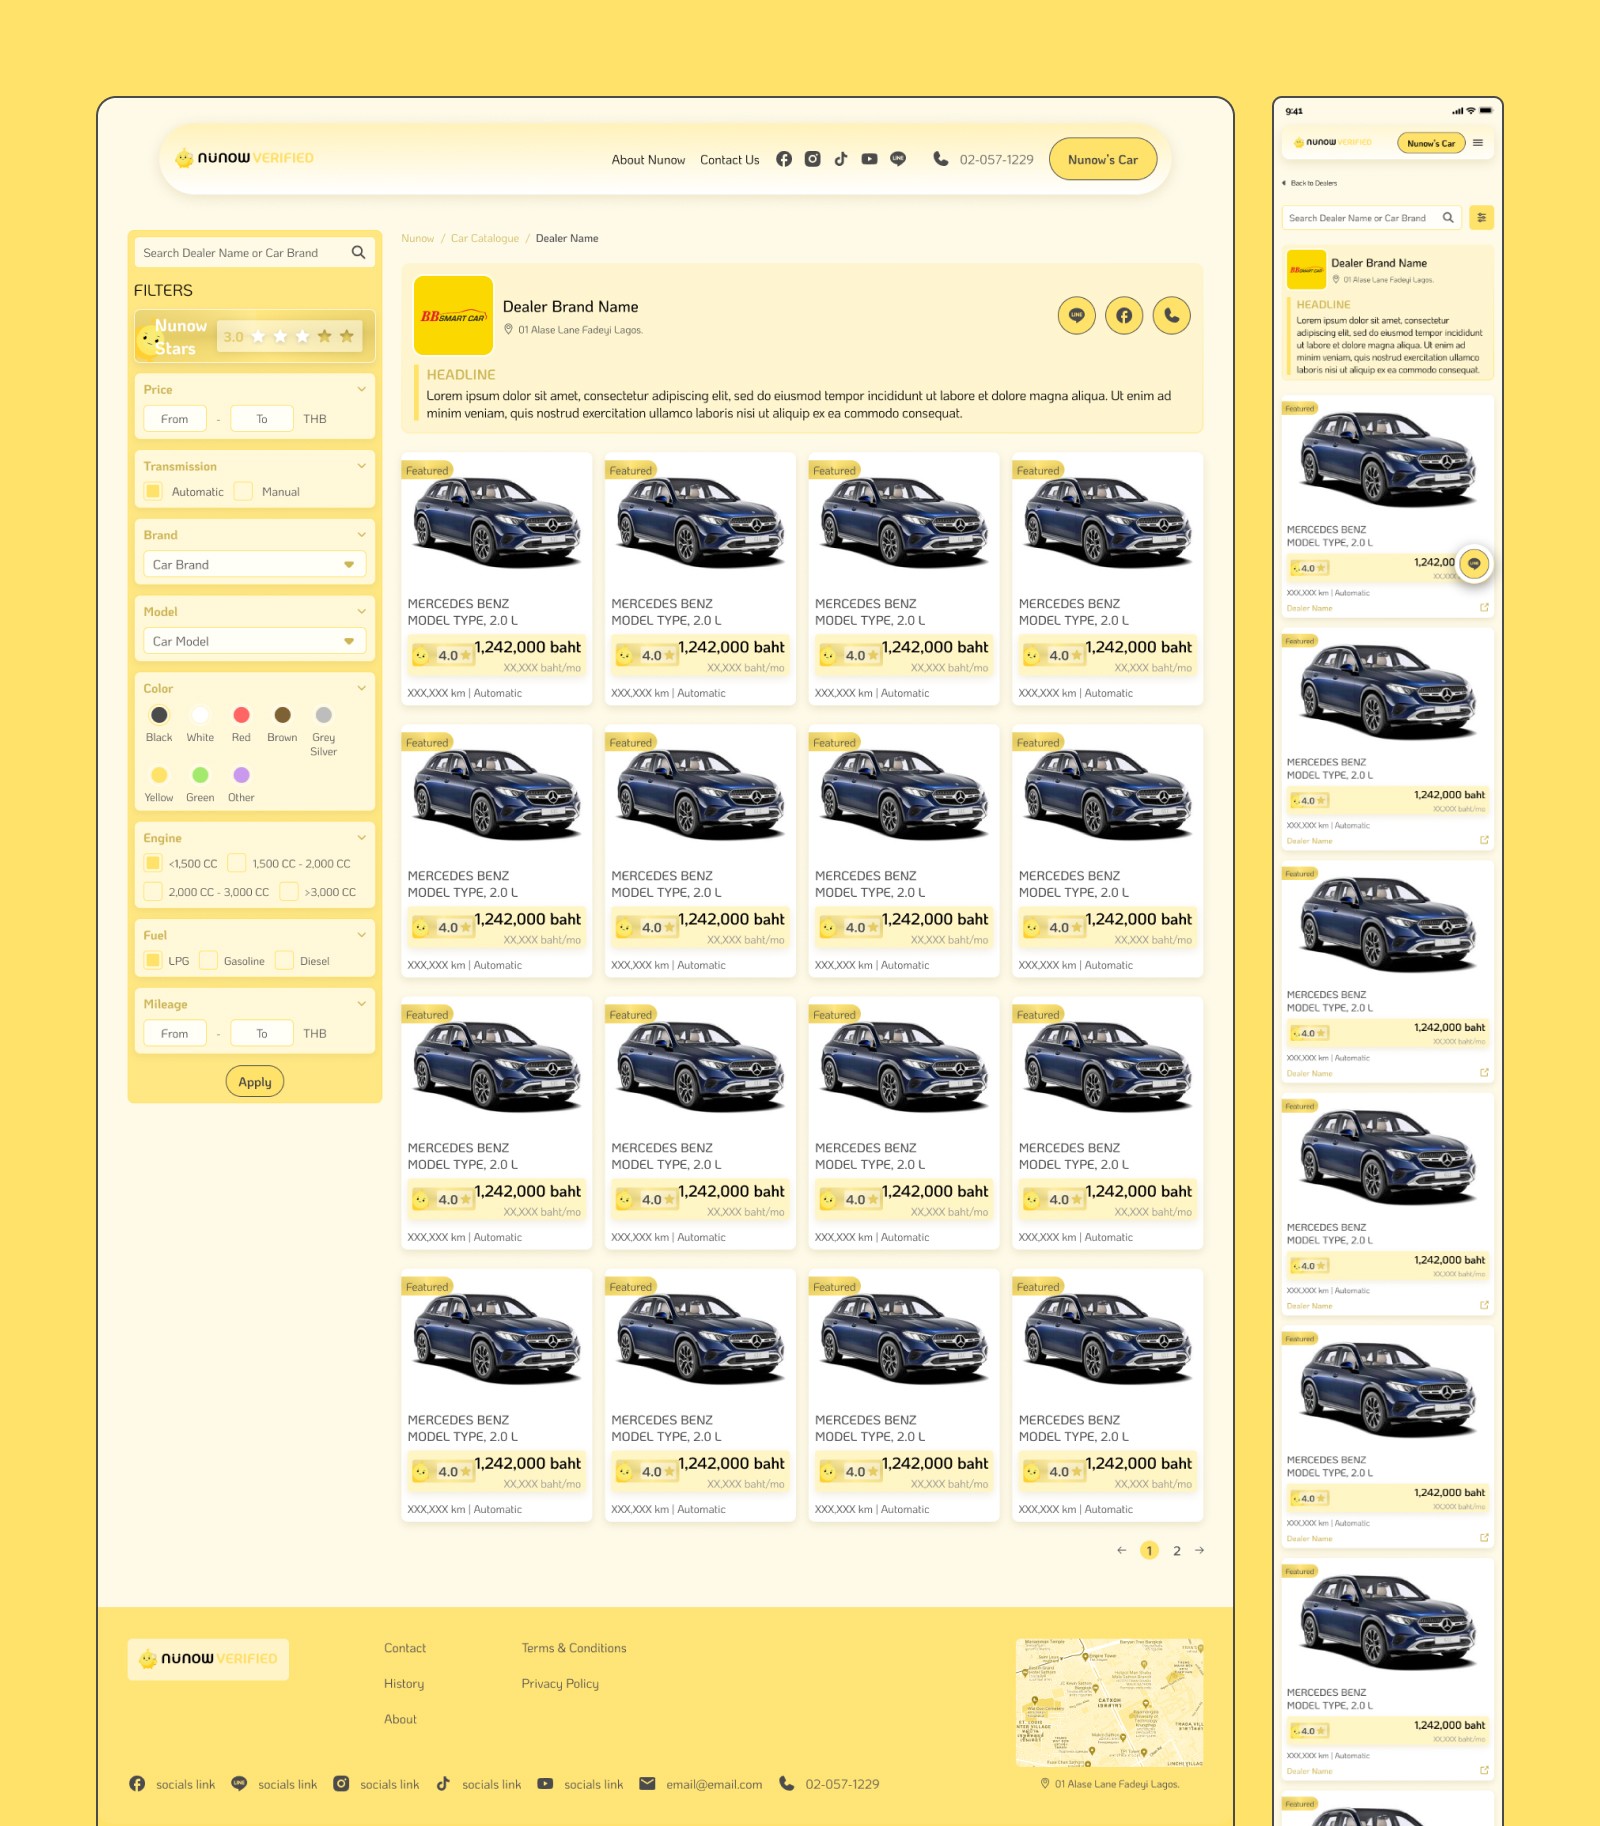The height and width of the screenshot is (1826, 1600).
Task: Open dealer's round Facebook button
Action: pyautogui.click(x=1124, y=316)
